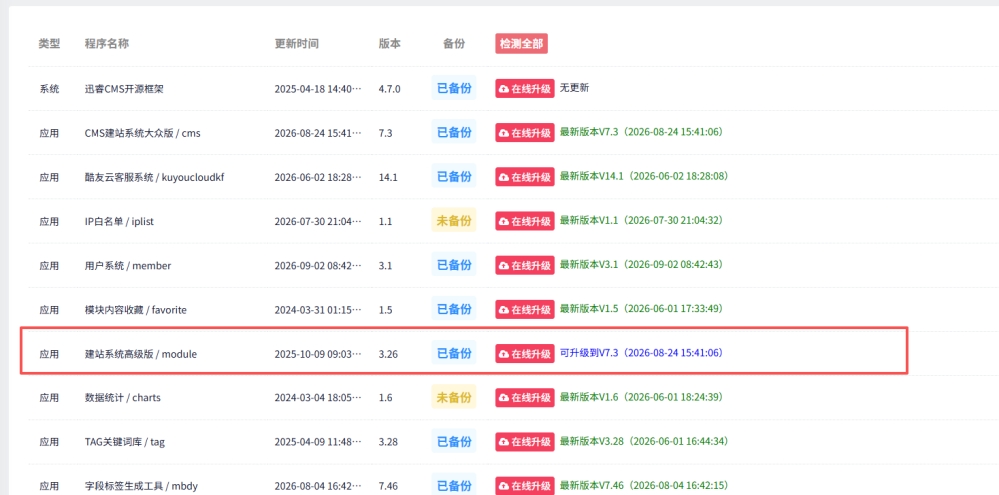Click 已备份 badge for 迅睿CMS开源框架

454,89
